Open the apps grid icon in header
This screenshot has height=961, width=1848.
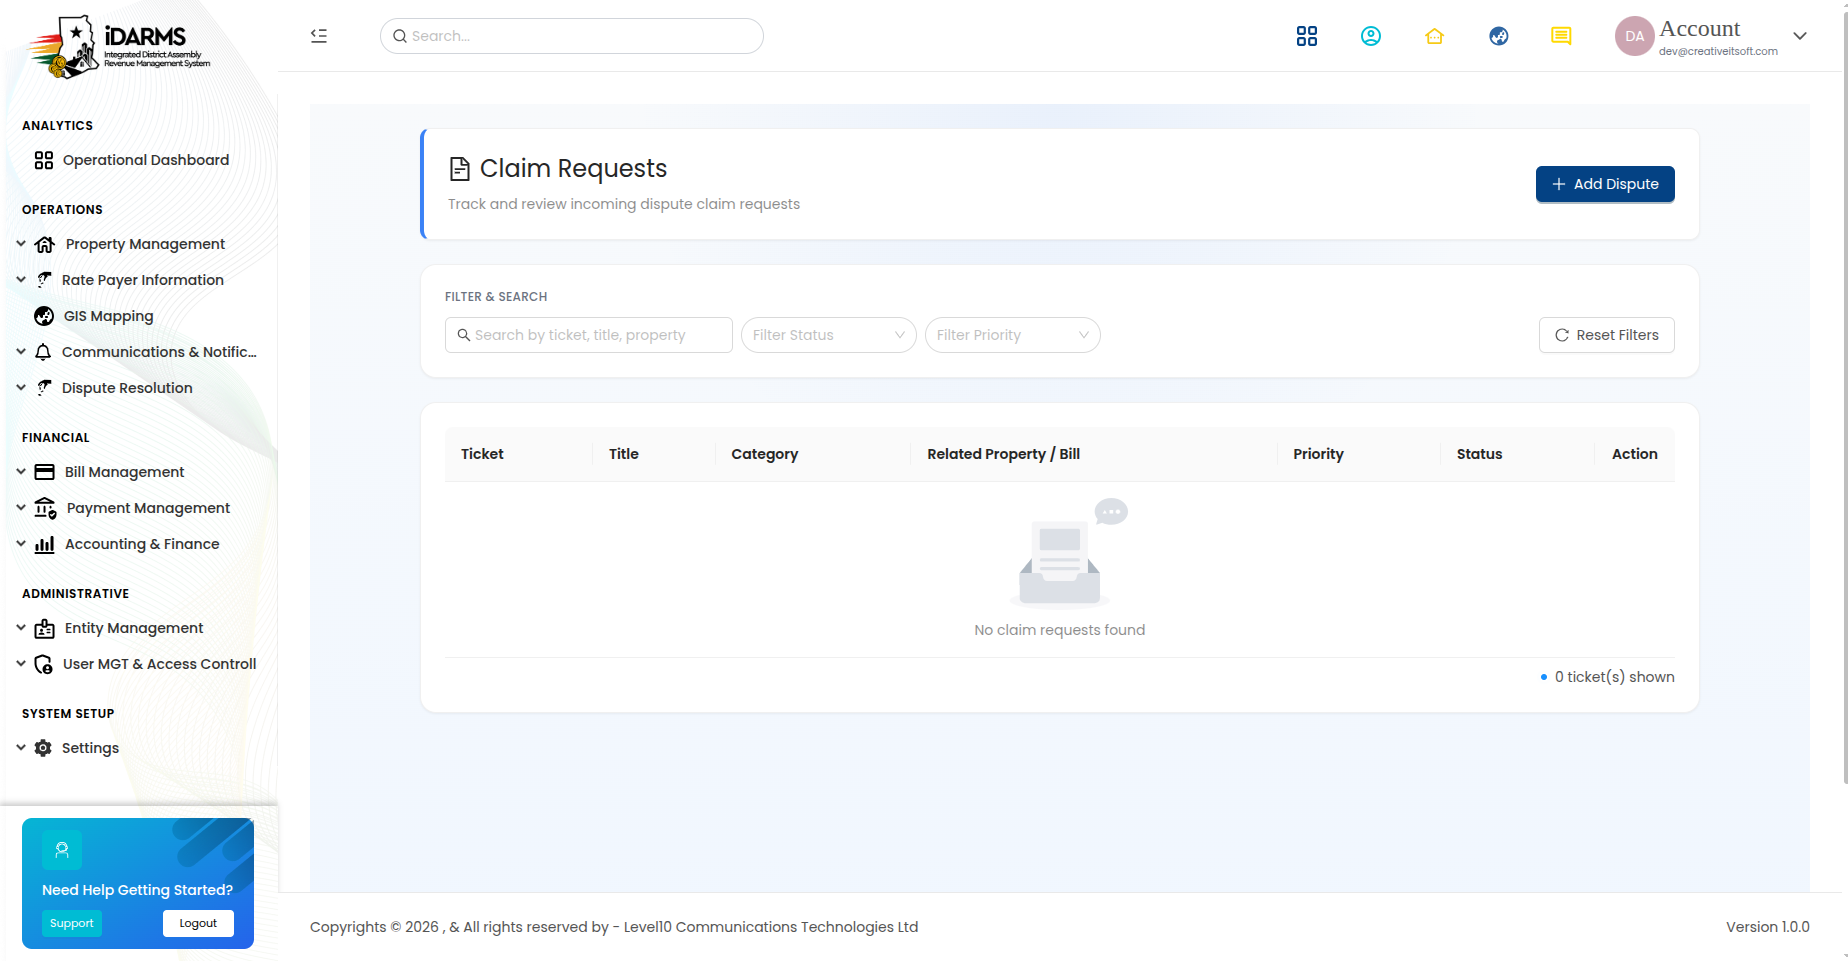tap(1306, 36)
